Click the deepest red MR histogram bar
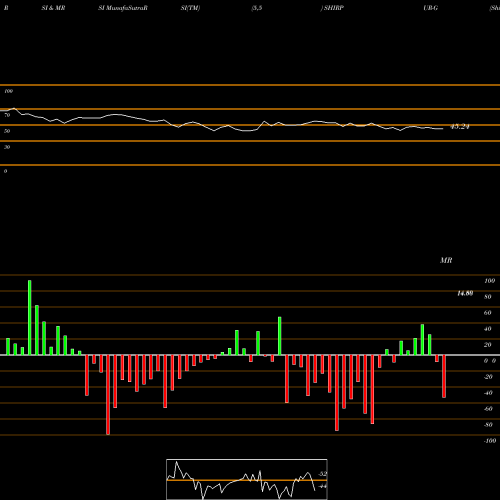 tap(108, 395)
